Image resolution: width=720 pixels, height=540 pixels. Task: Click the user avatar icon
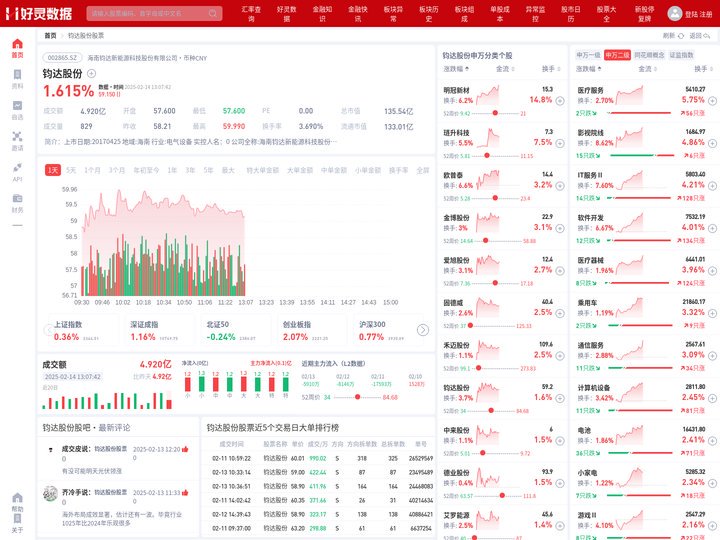(x=674, y=13)
